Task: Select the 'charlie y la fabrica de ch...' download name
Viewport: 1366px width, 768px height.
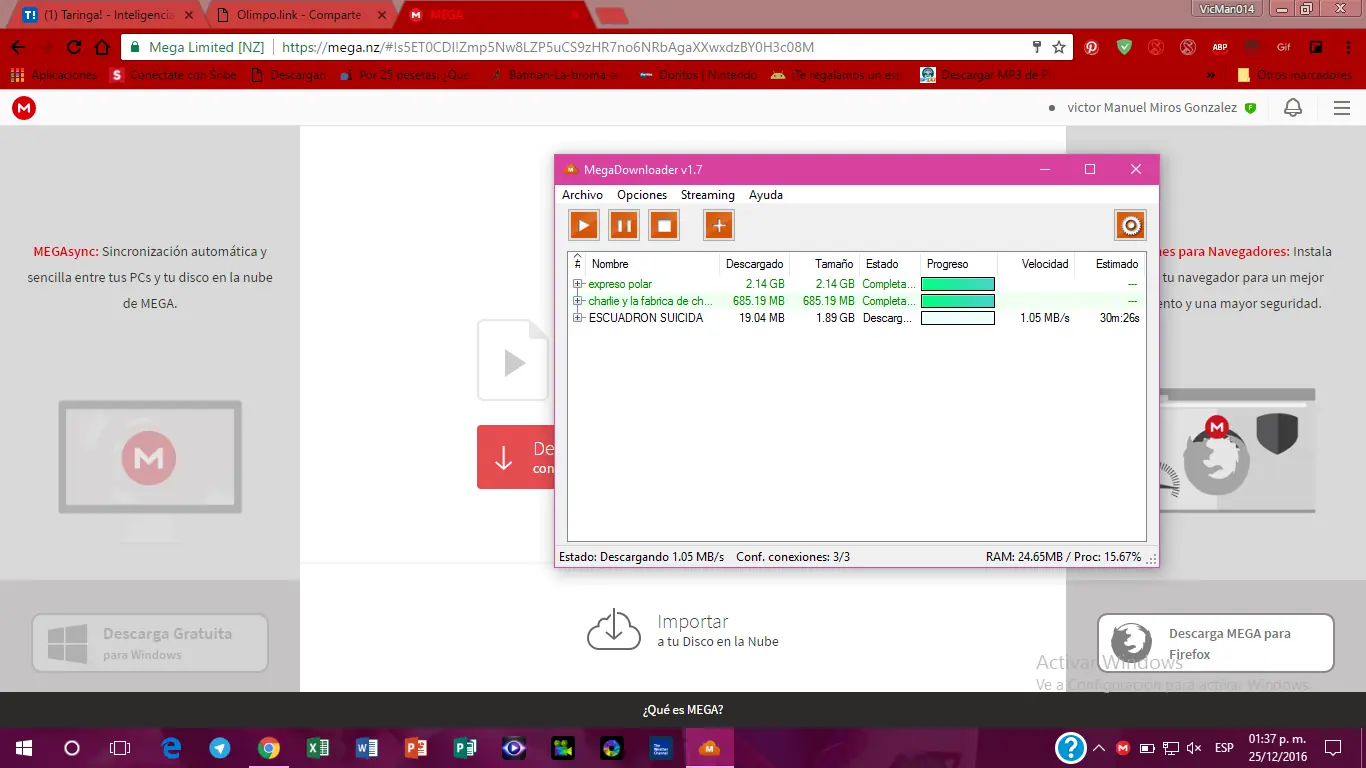Action: [x=650, y=301]
